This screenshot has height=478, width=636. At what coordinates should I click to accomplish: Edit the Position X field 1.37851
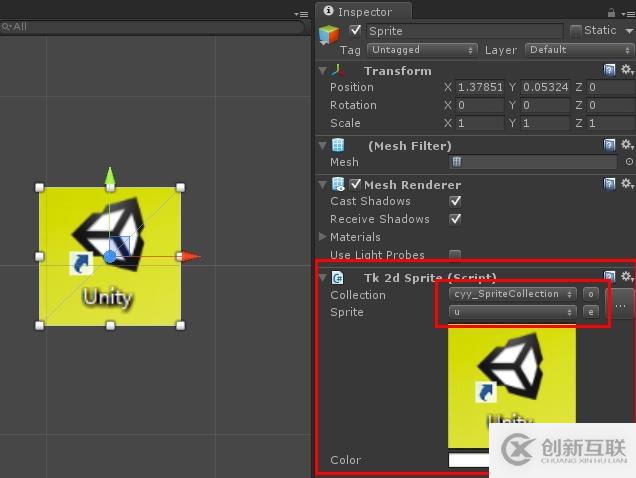[480, 87]
